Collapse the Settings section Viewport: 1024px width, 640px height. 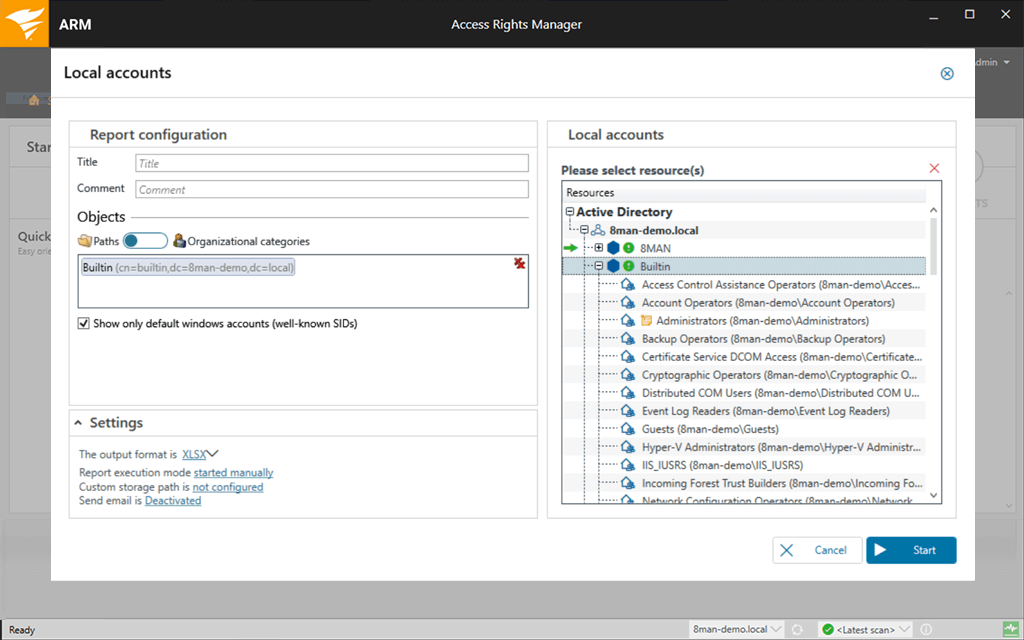(x=80, y=422)
